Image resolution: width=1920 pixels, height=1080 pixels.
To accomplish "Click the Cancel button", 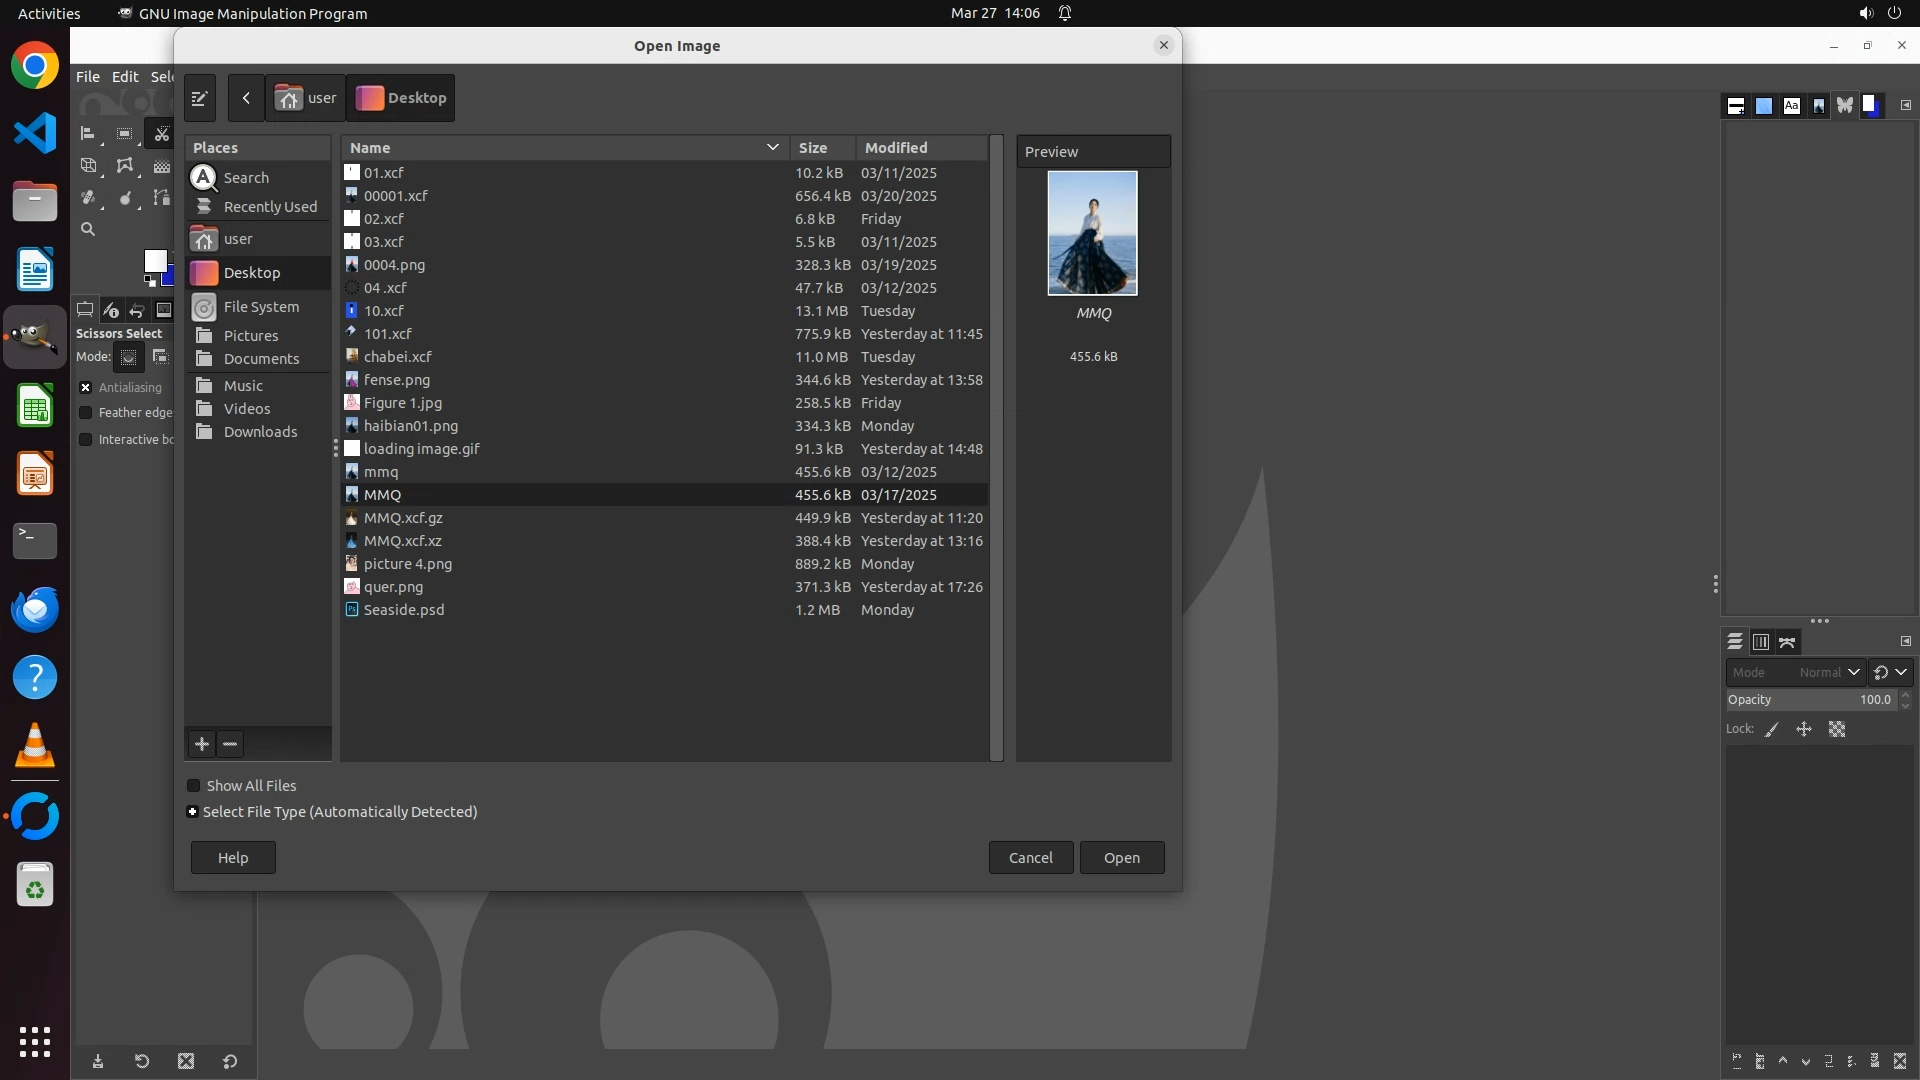I will (1030, 858).
